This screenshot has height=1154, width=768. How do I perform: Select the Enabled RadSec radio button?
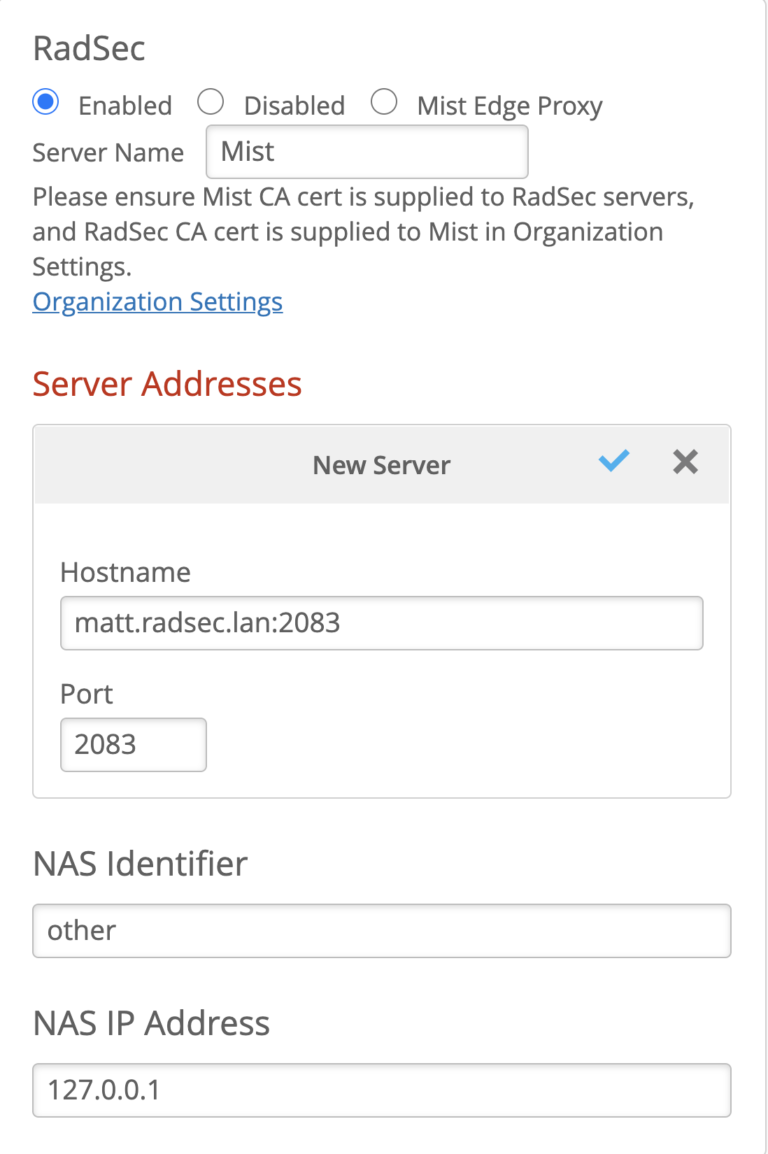coord(46,102)
